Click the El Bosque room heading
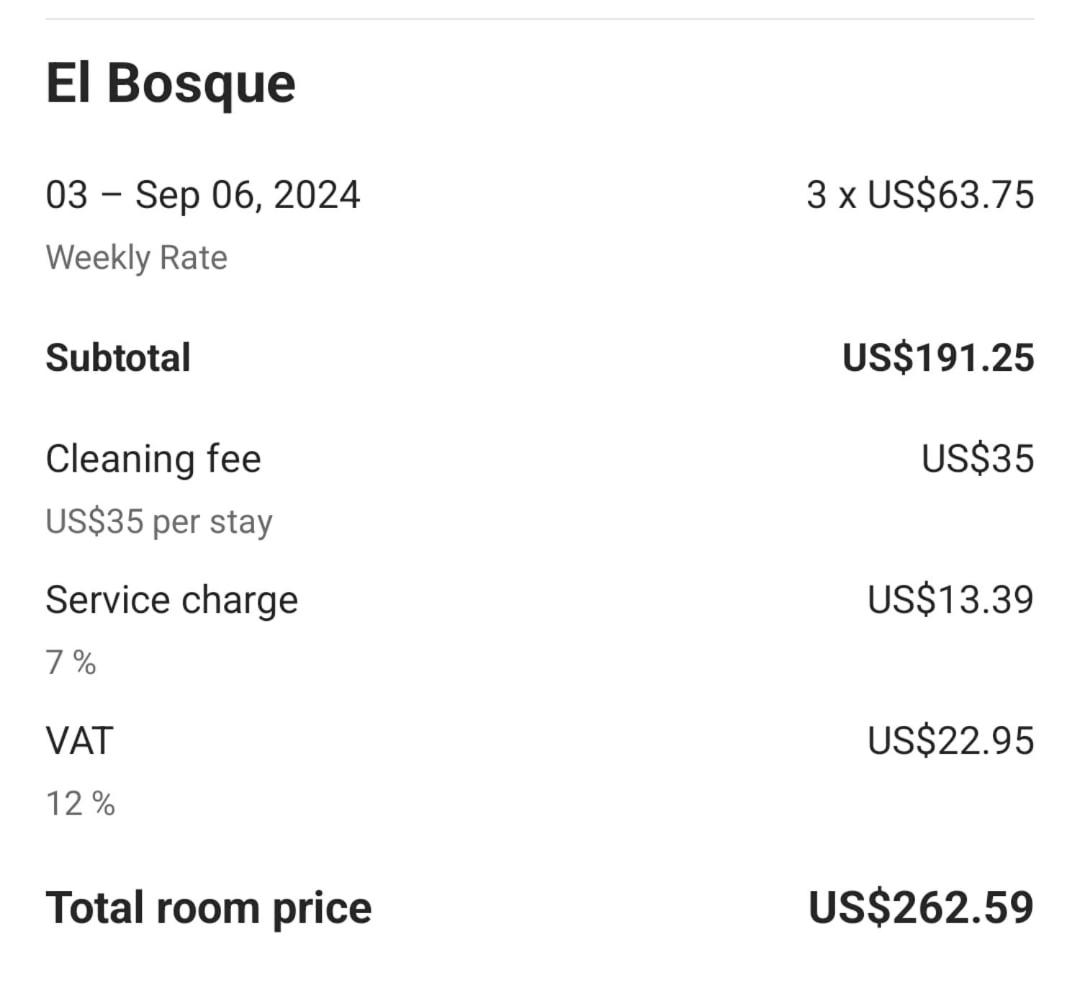1080x1001 pixels. 171,83
